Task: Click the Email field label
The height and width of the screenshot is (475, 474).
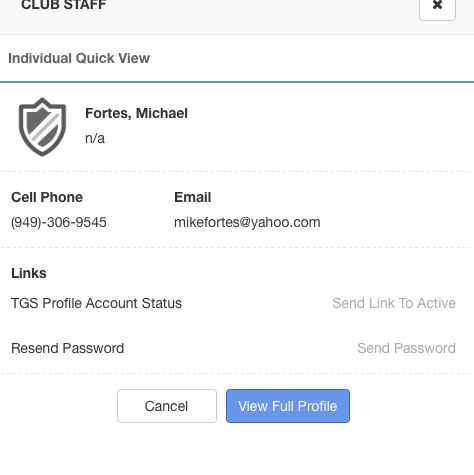Action: [193, 197]
